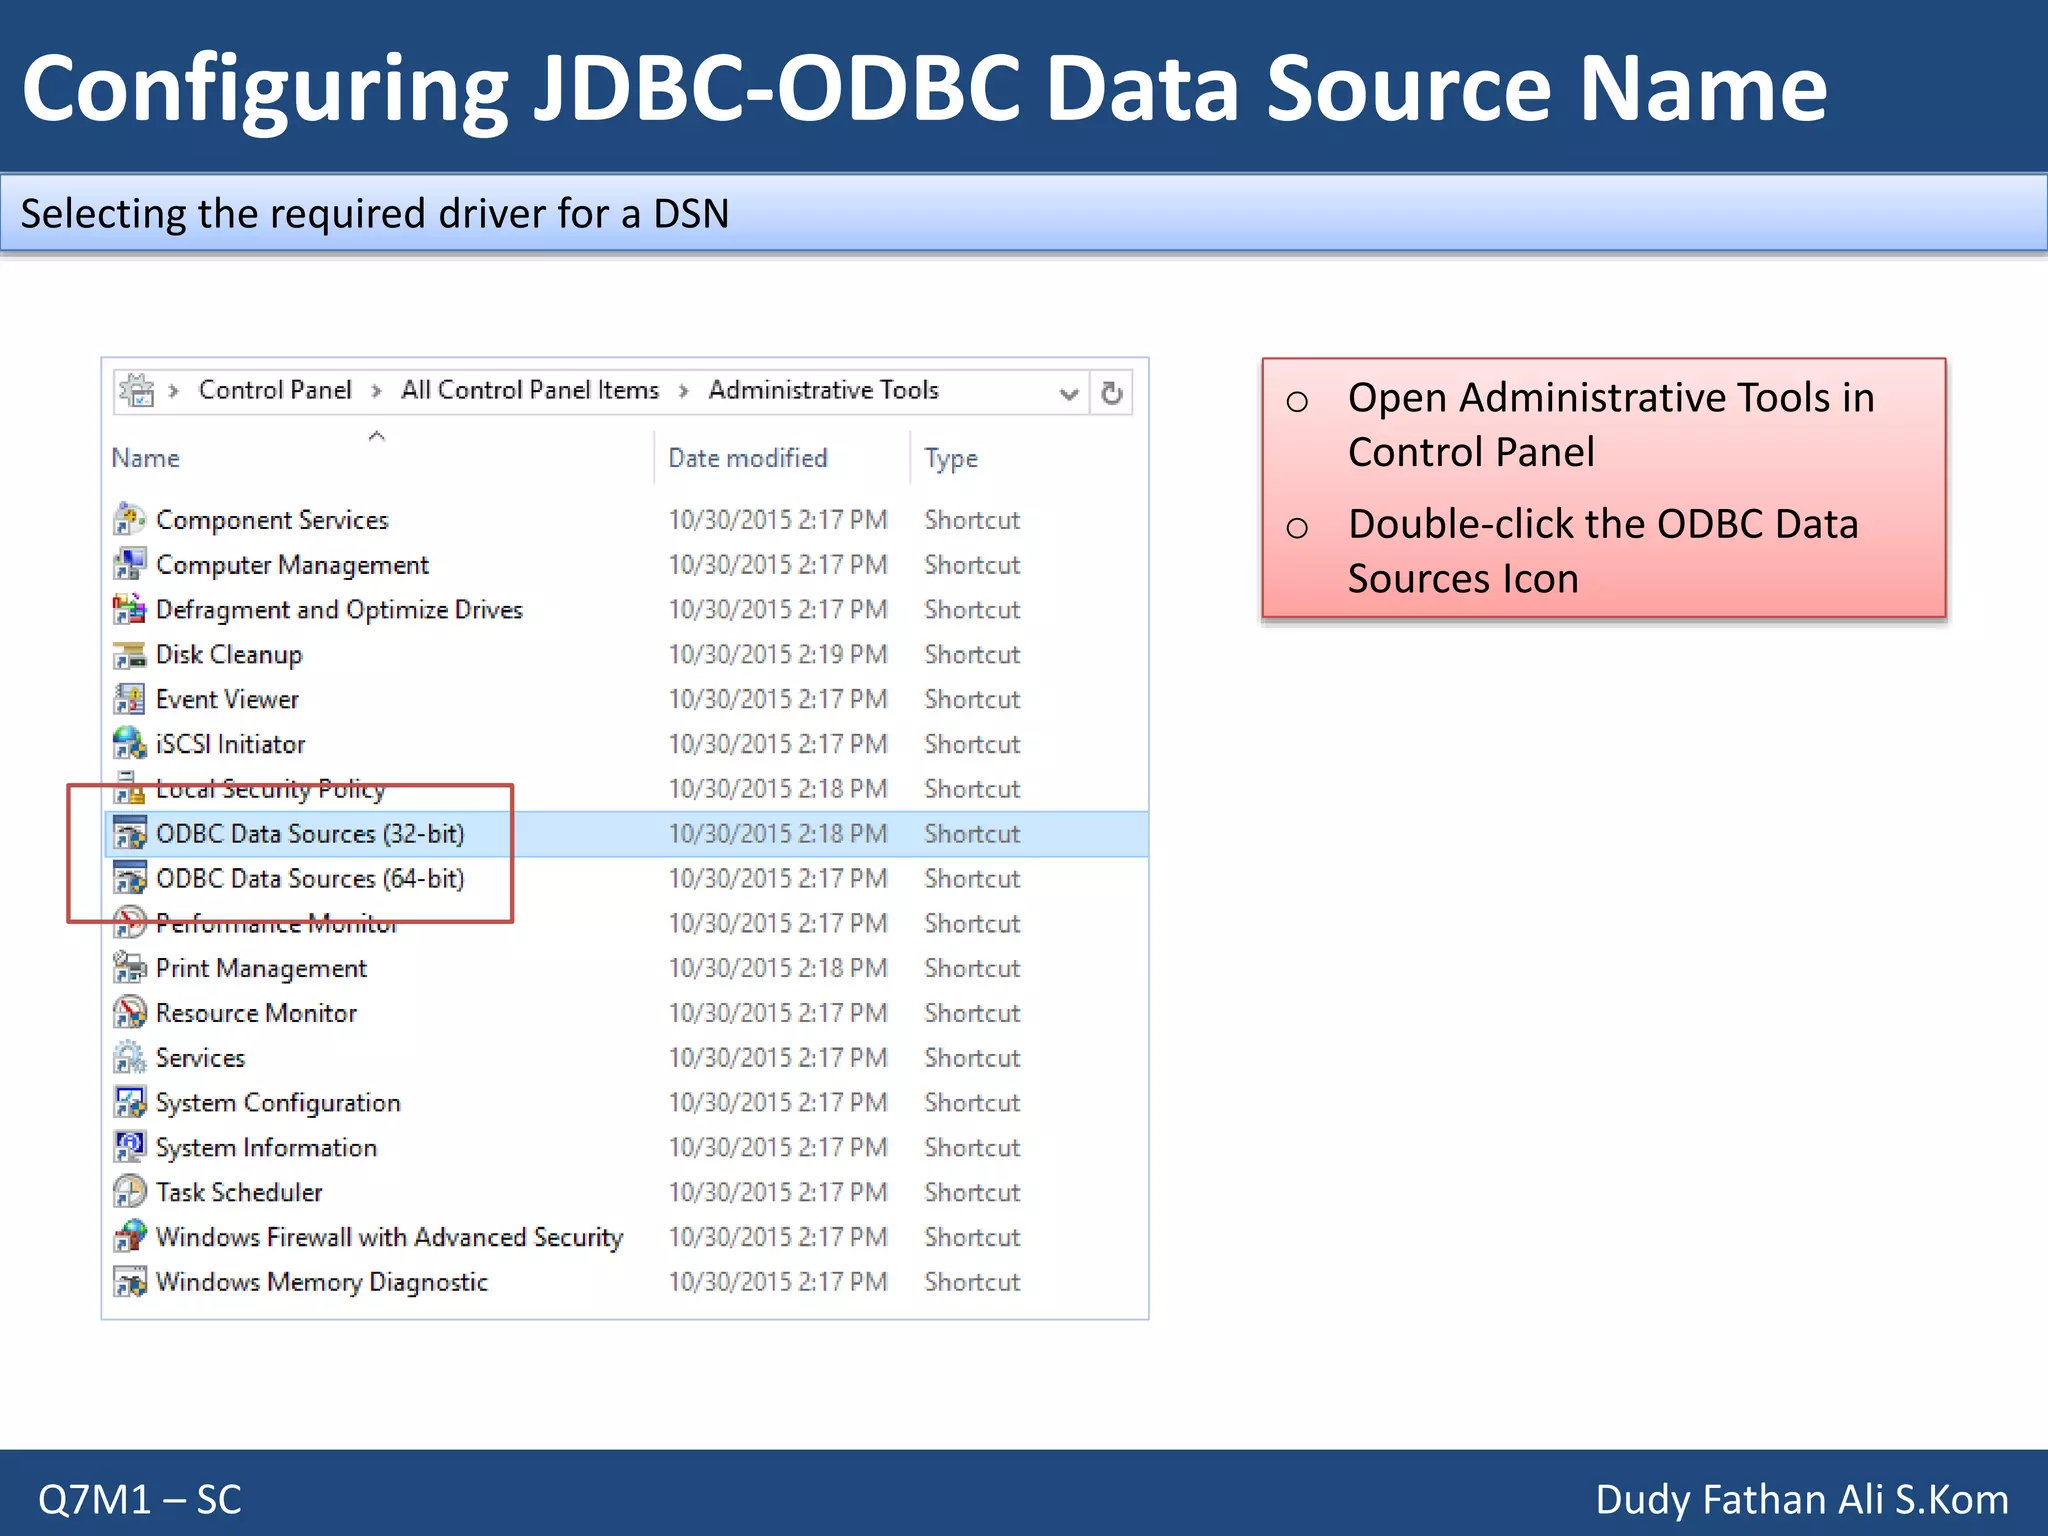The height and width of the screenshot is (1536, 2048).
Task: Click the Services gear icon
Action: 130,1058
